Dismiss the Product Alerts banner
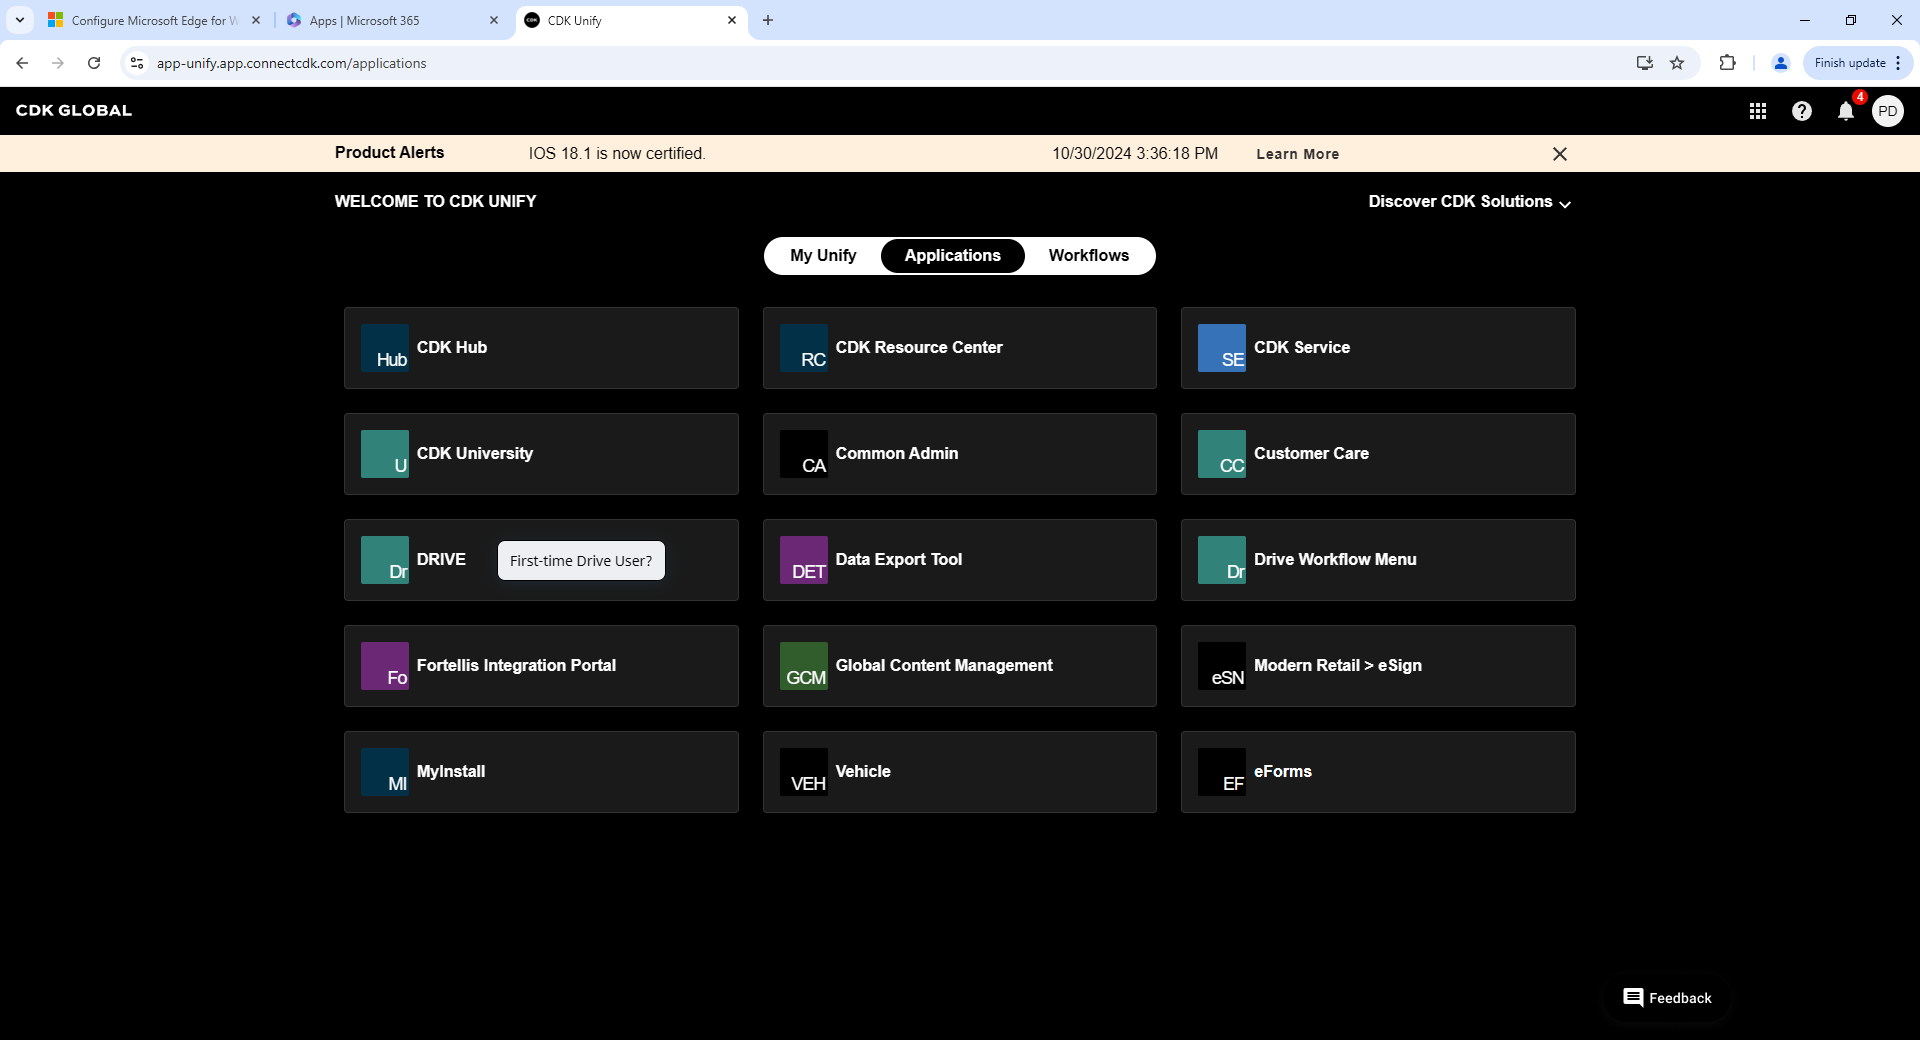The image size is (1920, 1040). [1560, 154]
